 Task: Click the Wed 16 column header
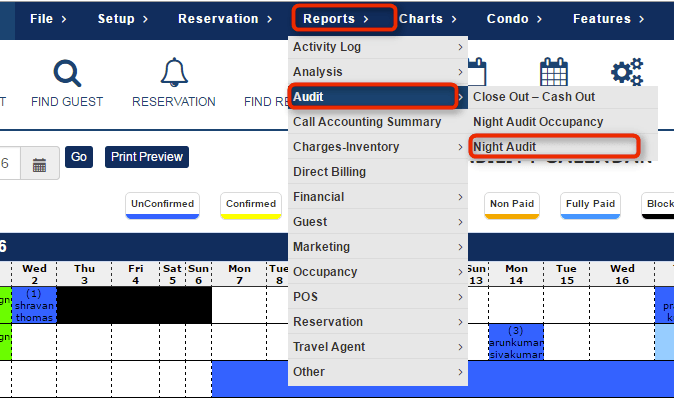[622, 274]
